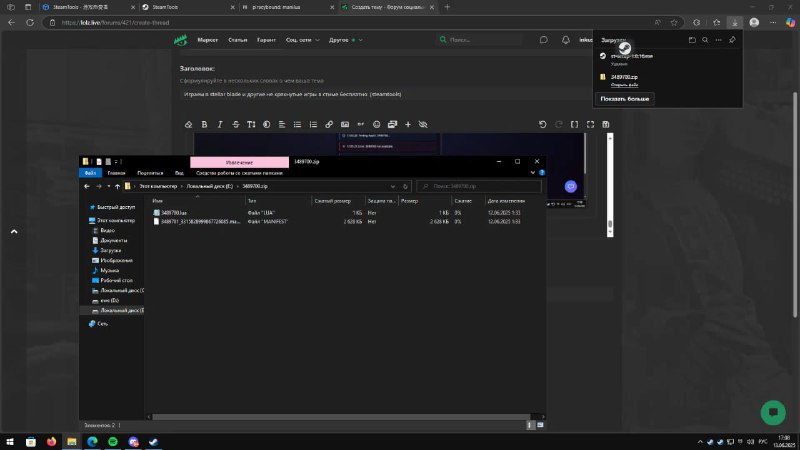Expand the Explorer ribbon with the chevron
Viewport: 800px width, 450px height.
point(531,172)
